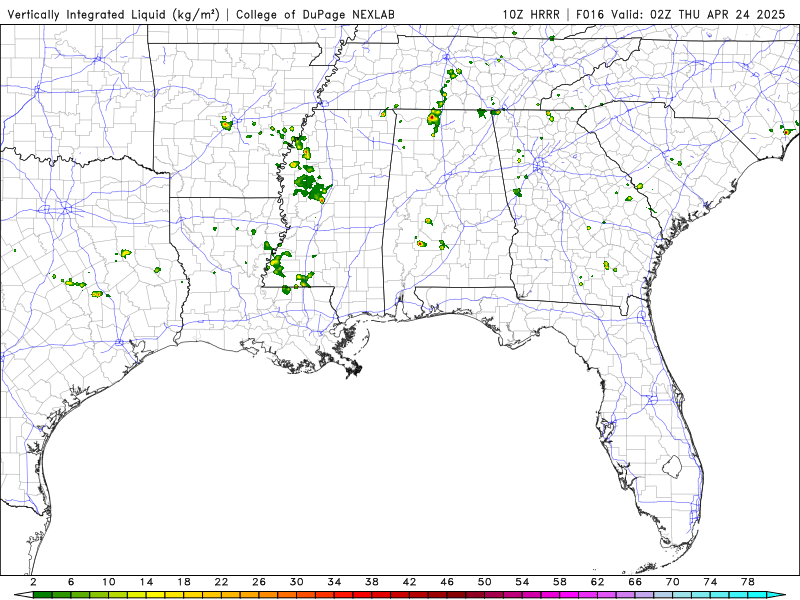Click the white left arrow on the color bar
Screen dimensions: 800x600
23,595
